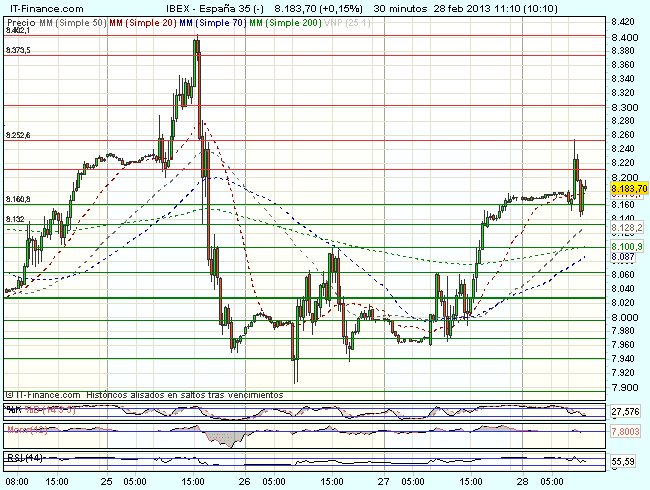Click the 8.132 support level label
The width and height of the screenshot is (650, 490).
pos(15,219)
